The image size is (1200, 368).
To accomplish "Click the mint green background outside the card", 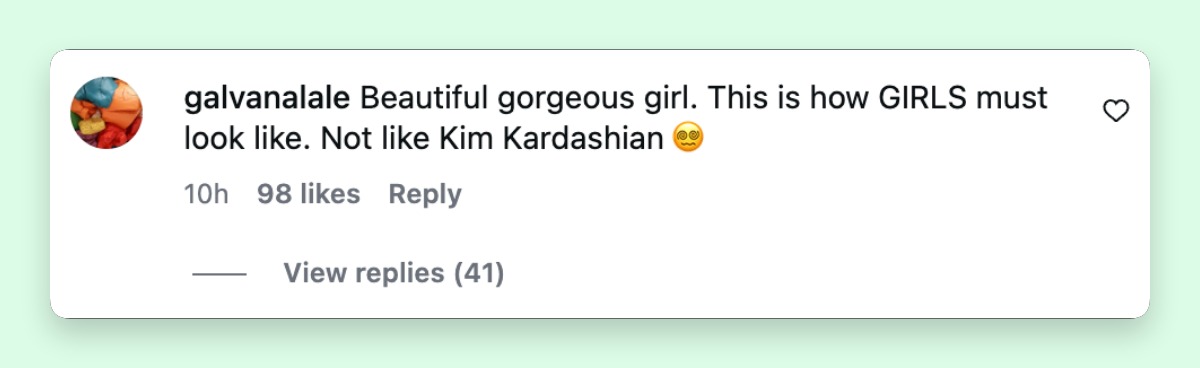I will point(600,24).
